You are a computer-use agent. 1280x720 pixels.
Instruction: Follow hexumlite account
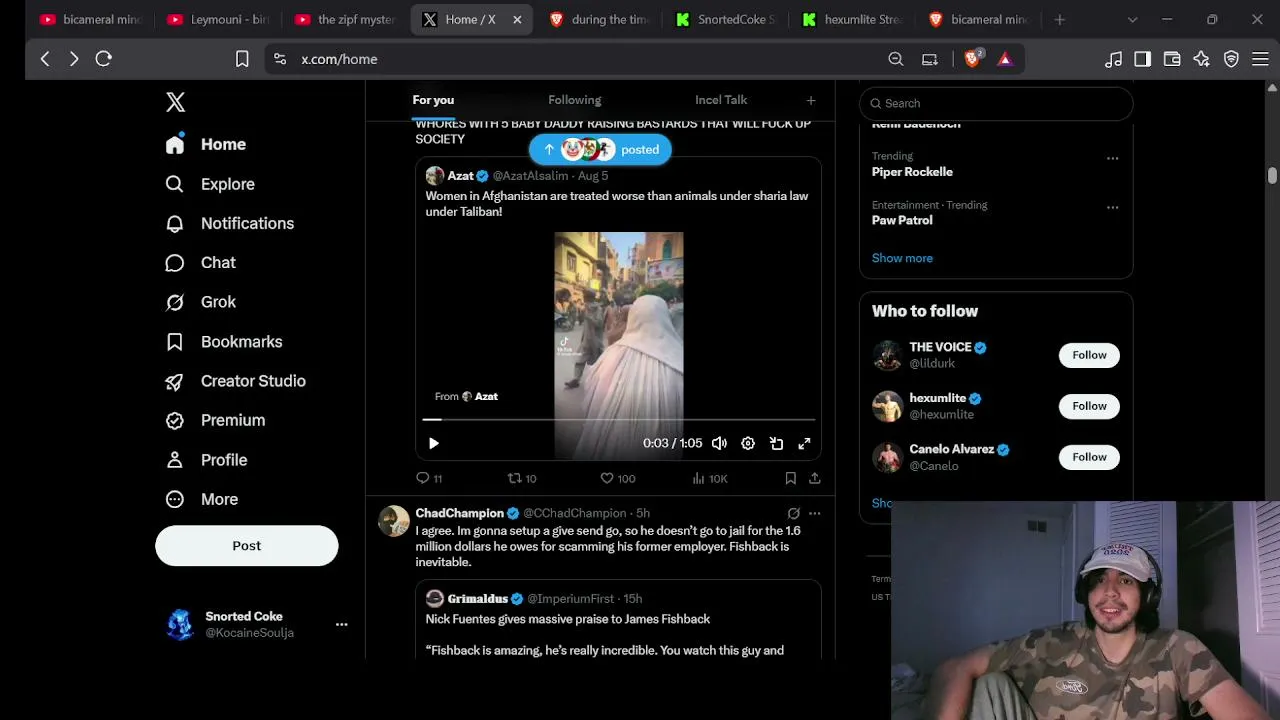(1089, 406)
